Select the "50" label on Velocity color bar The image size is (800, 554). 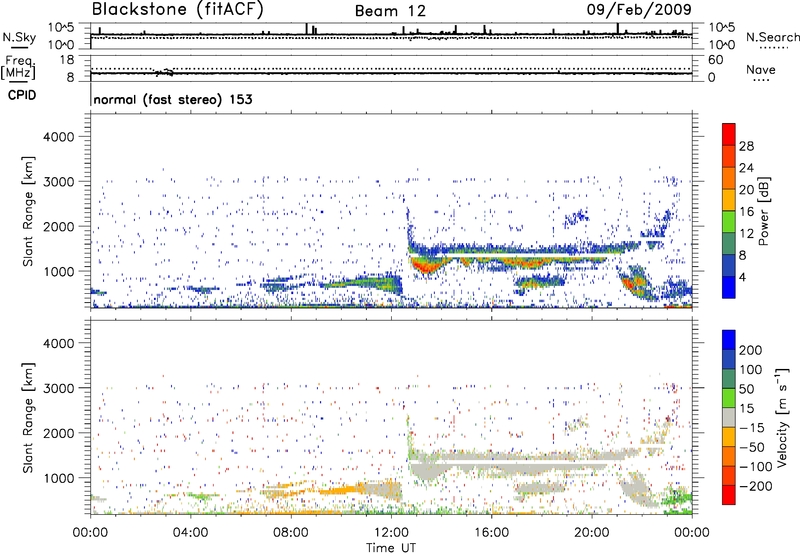click(746, 389)
